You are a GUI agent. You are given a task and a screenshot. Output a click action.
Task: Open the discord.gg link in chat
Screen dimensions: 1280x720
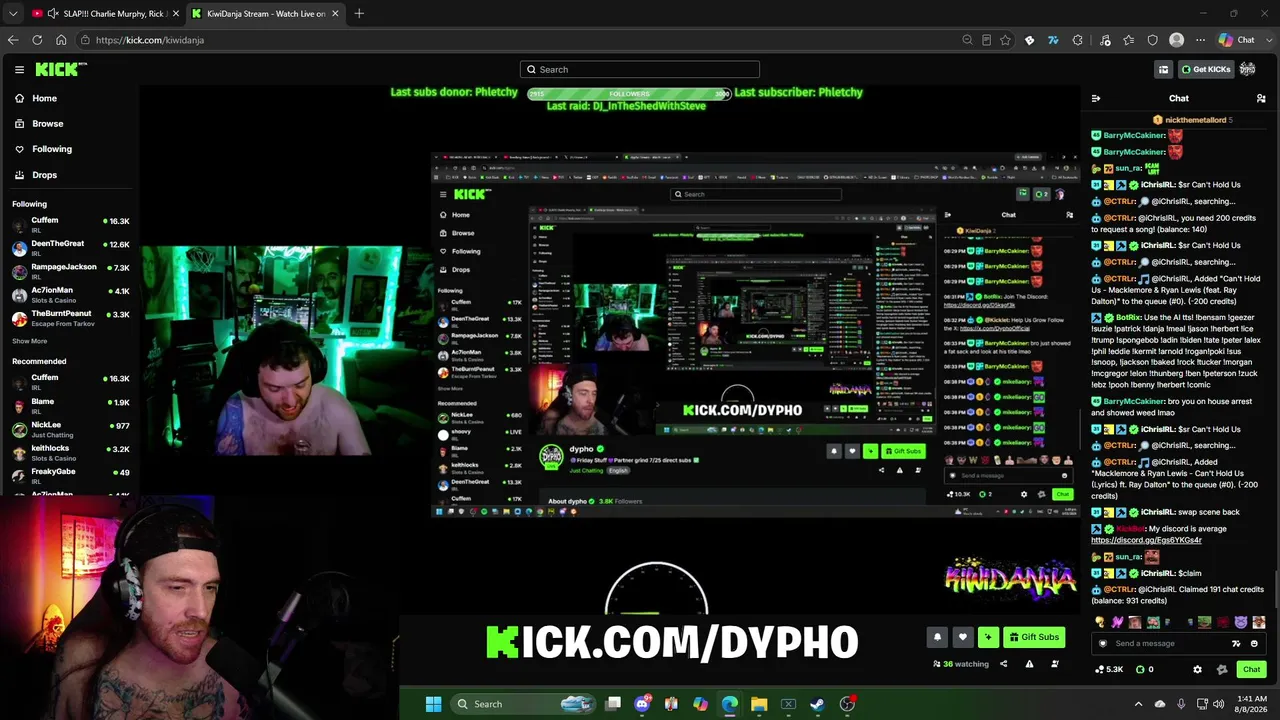pos(1146,540)
